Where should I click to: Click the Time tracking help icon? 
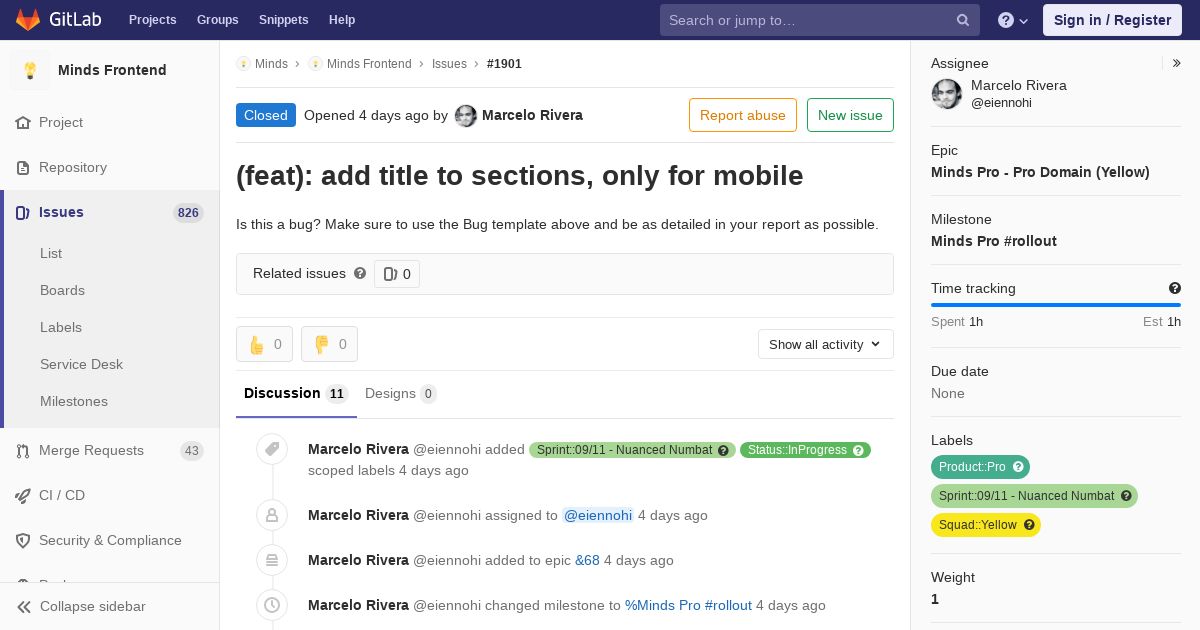tap(1175, 288)
